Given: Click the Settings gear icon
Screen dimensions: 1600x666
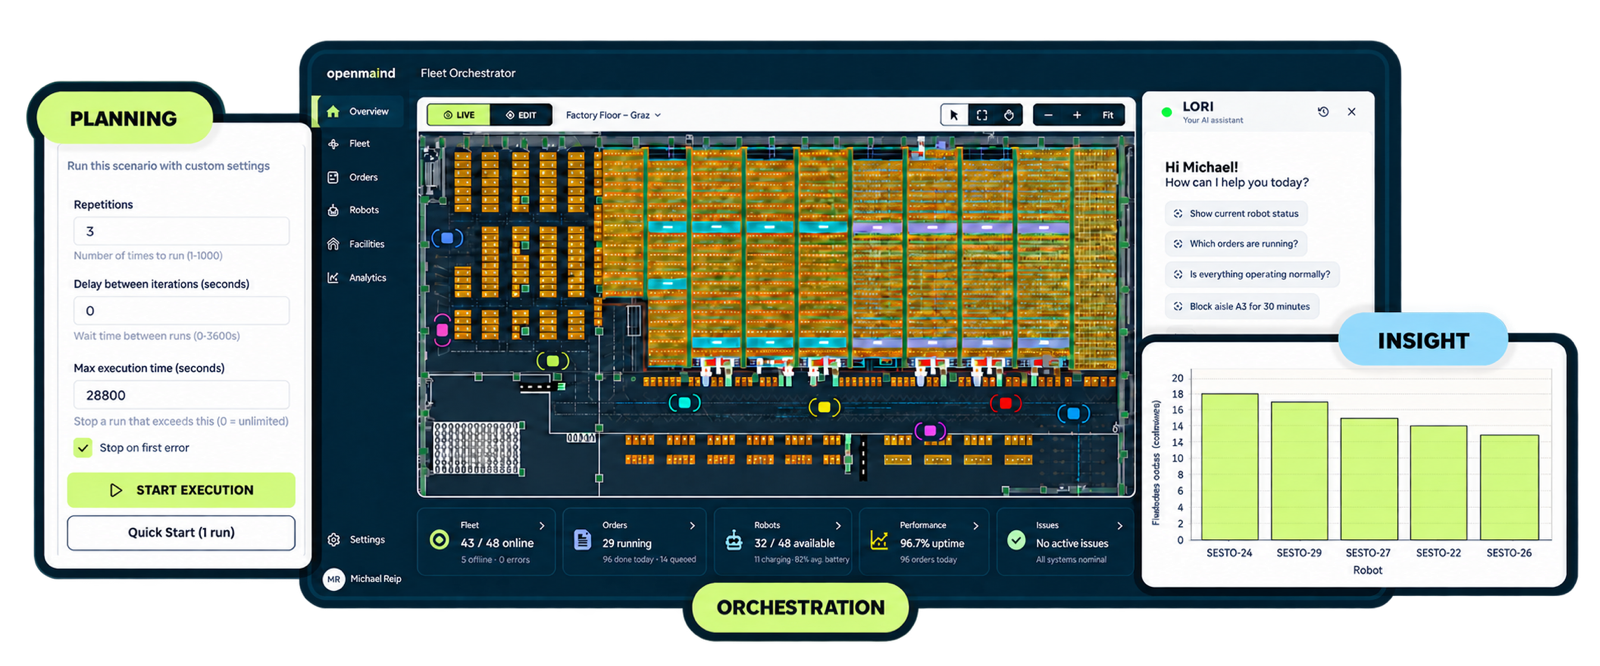Looking at the screenshot, I should 334,540.
